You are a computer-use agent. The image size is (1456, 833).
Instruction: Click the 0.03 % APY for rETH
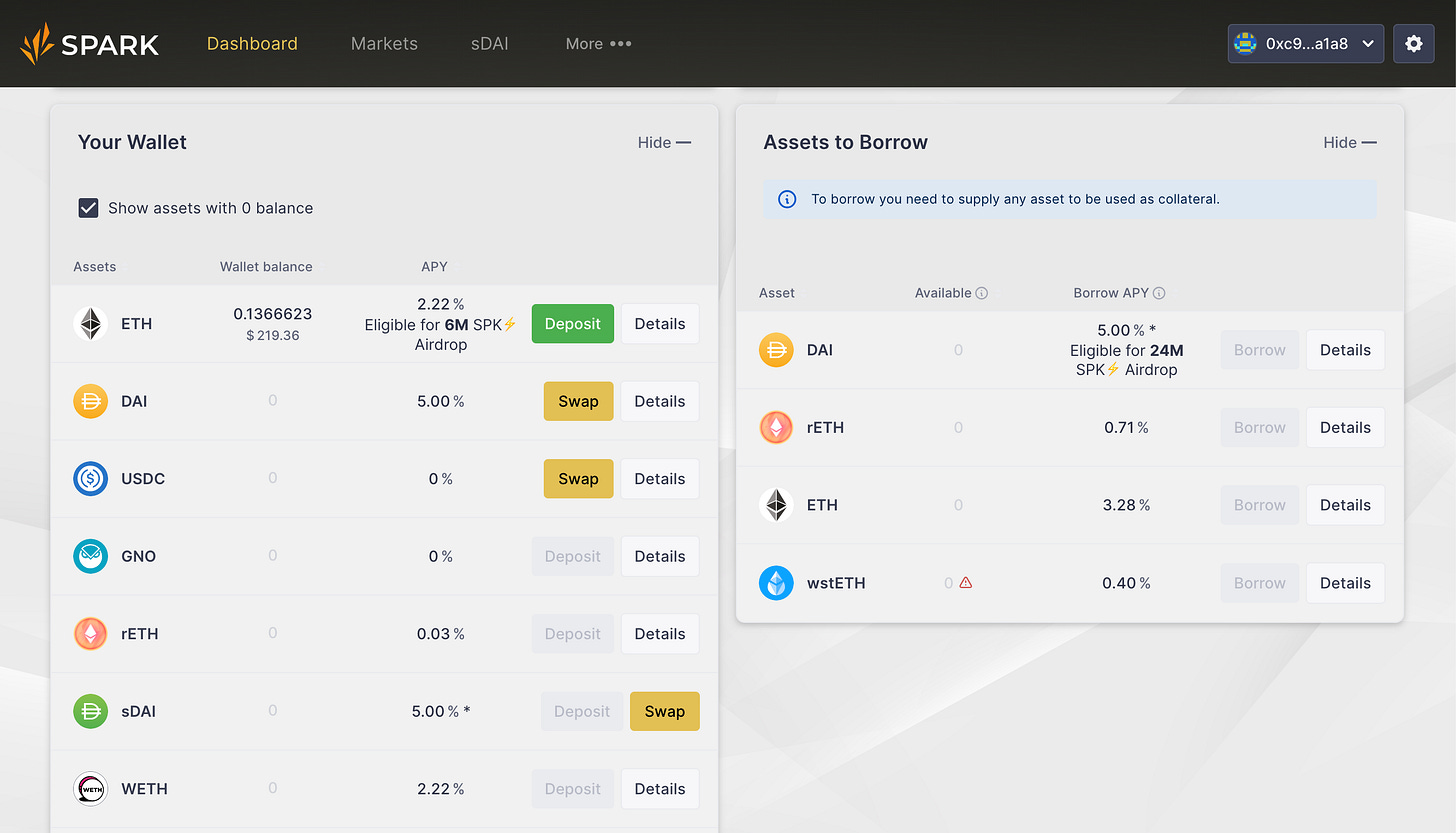click(441, 634)
